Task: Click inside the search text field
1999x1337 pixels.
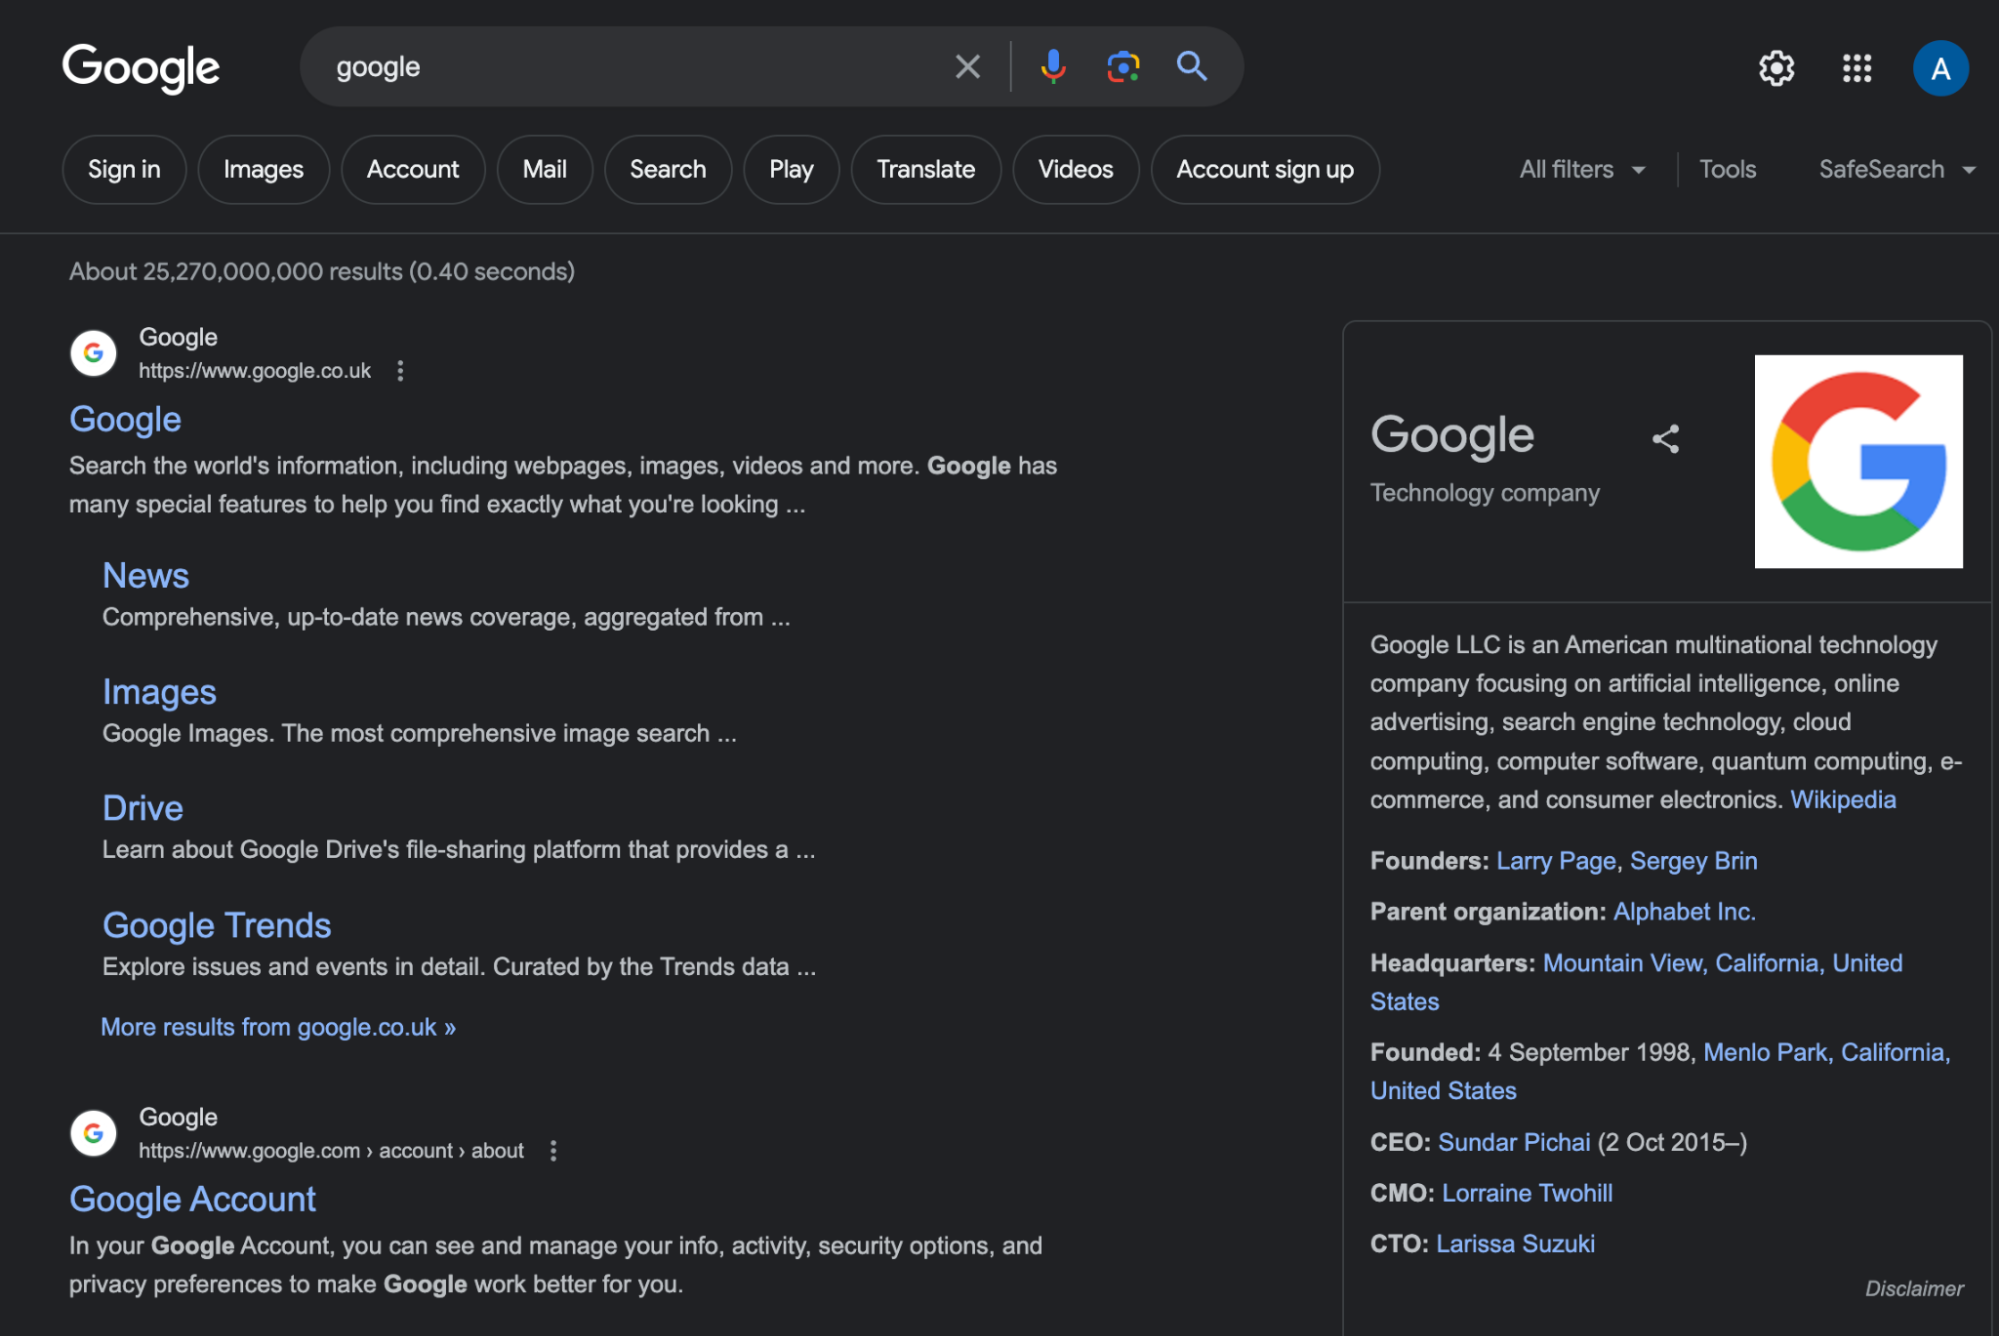Action: coord(630,67)
